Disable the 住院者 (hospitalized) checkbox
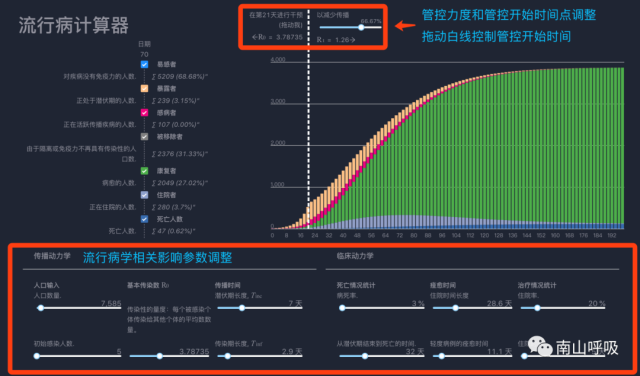The image size is (640, 376). (144, 195)
